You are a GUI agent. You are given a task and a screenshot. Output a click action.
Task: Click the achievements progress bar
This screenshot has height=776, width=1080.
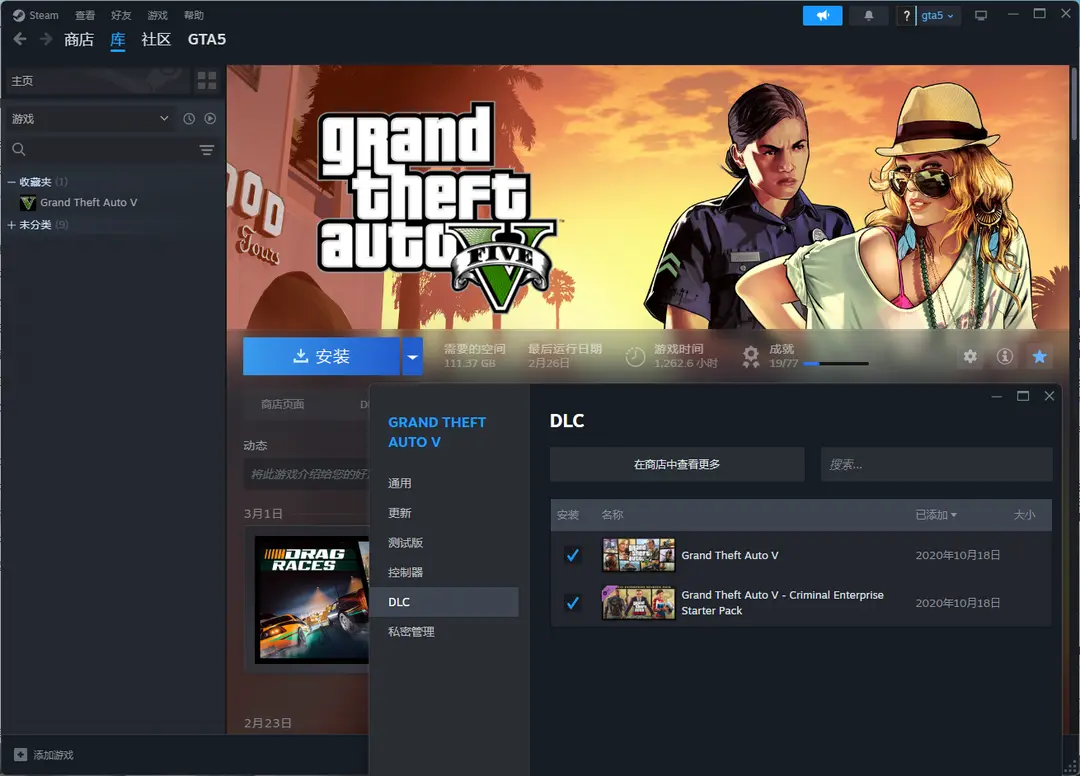click(836, 364)
